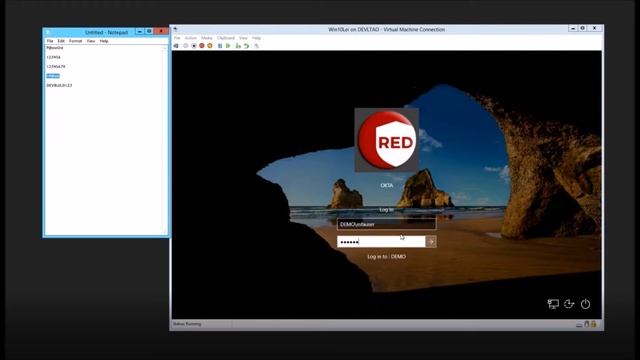Open the Help menu in Notepad
The image size is (640, 360).
[104, 41]
